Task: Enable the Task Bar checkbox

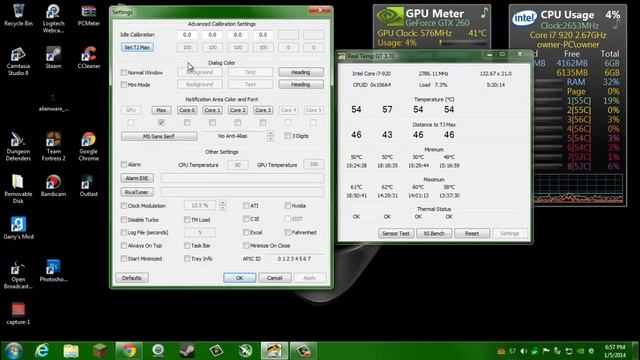Action: click(x=187, y=246)
